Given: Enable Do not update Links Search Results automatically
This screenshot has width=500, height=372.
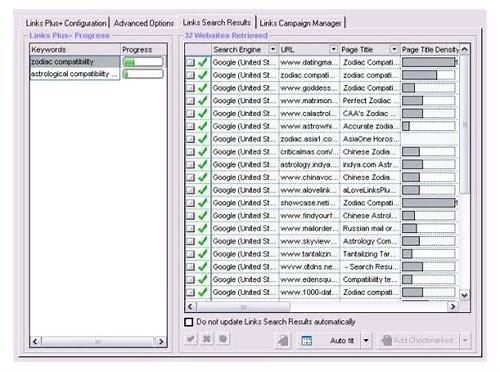Looking at the screenshot, I should click(x=189, y=322).
